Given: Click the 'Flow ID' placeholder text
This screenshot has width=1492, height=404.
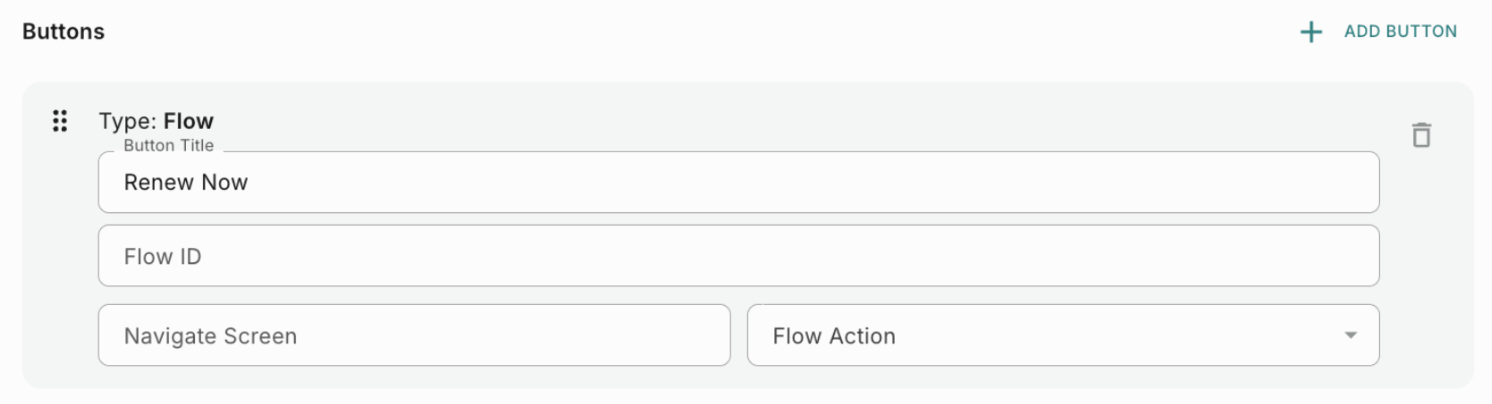Looking at the screenshot, I should [x=163, y=257].
